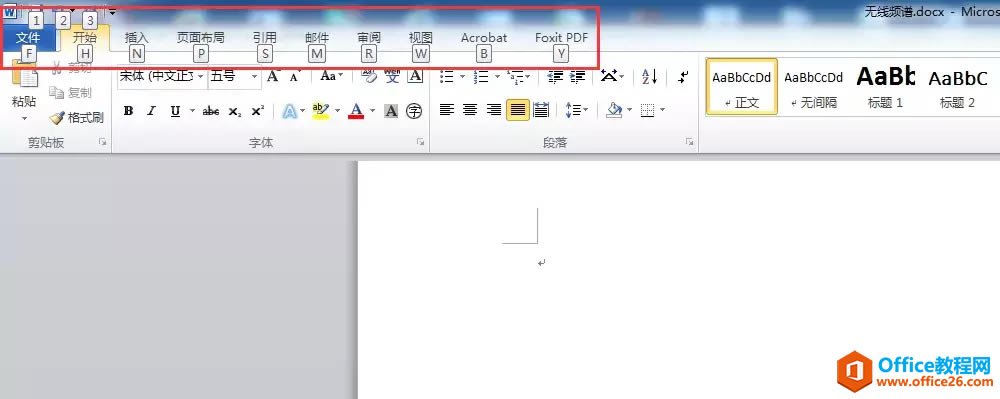Open the Change Case Aa menu
Image resolution: width=1000 pixels, height=399 pixels.
(x=332, y=76)
